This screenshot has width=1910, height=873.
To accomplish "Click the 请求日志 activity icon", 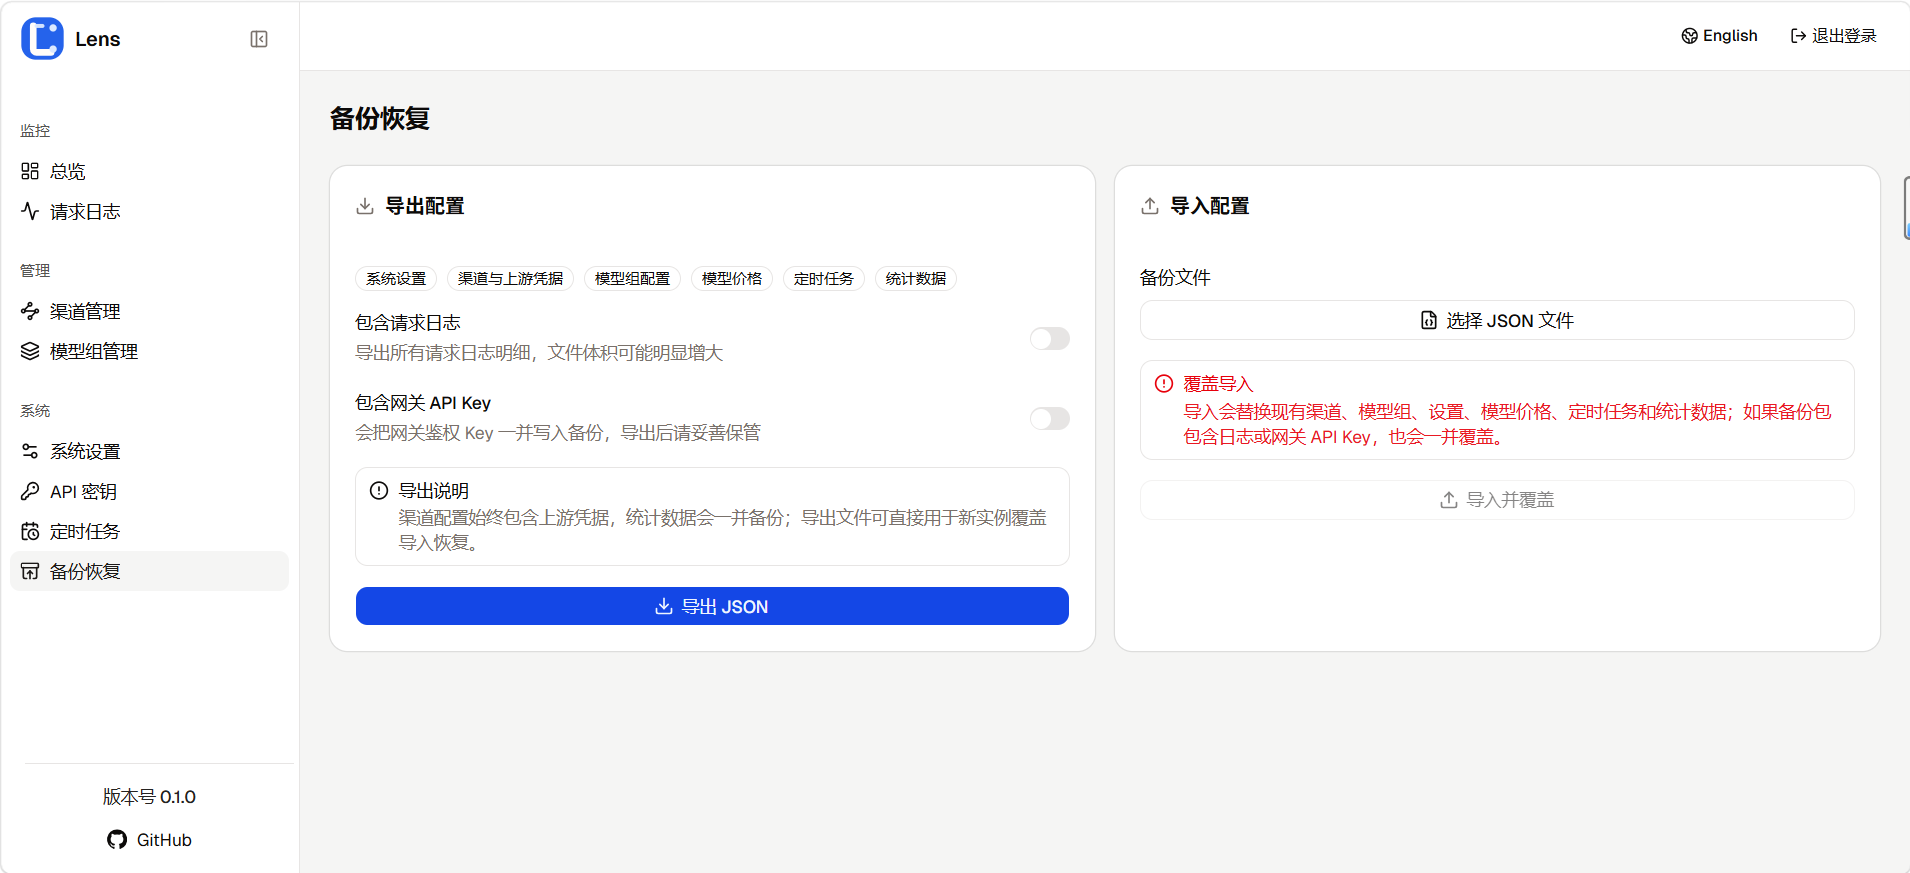I will pyautogui.click(x=30, y=211).
